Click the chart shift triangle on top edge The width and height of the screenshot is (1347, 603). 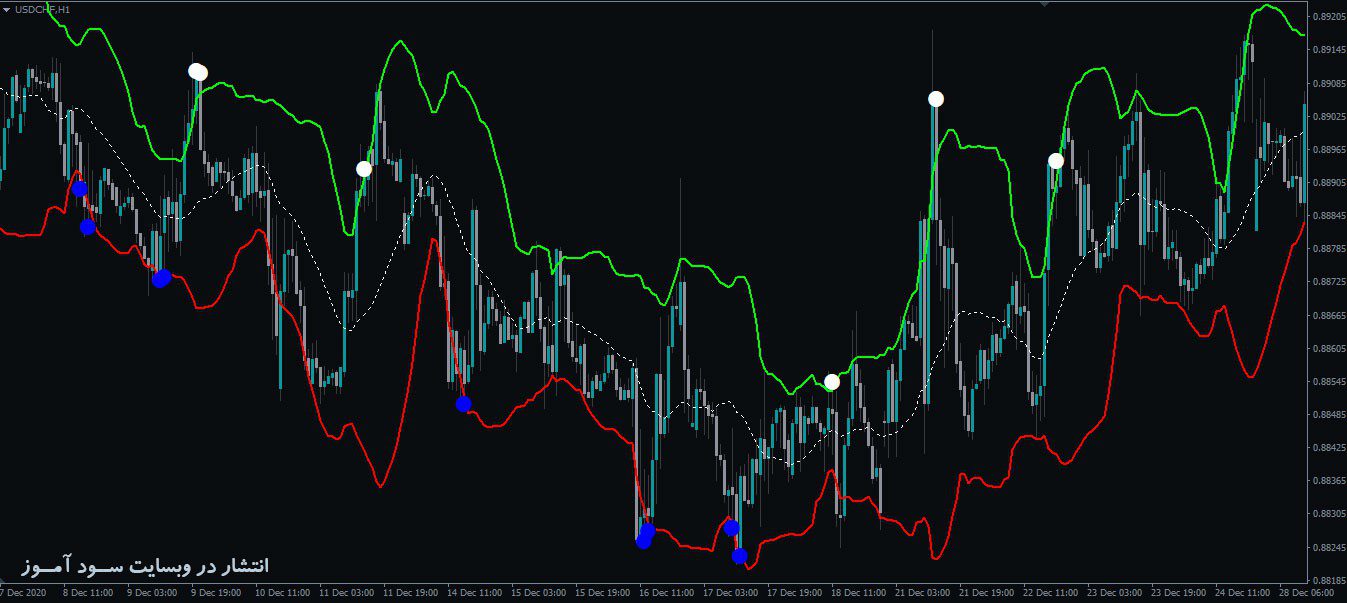[1044, 3]
